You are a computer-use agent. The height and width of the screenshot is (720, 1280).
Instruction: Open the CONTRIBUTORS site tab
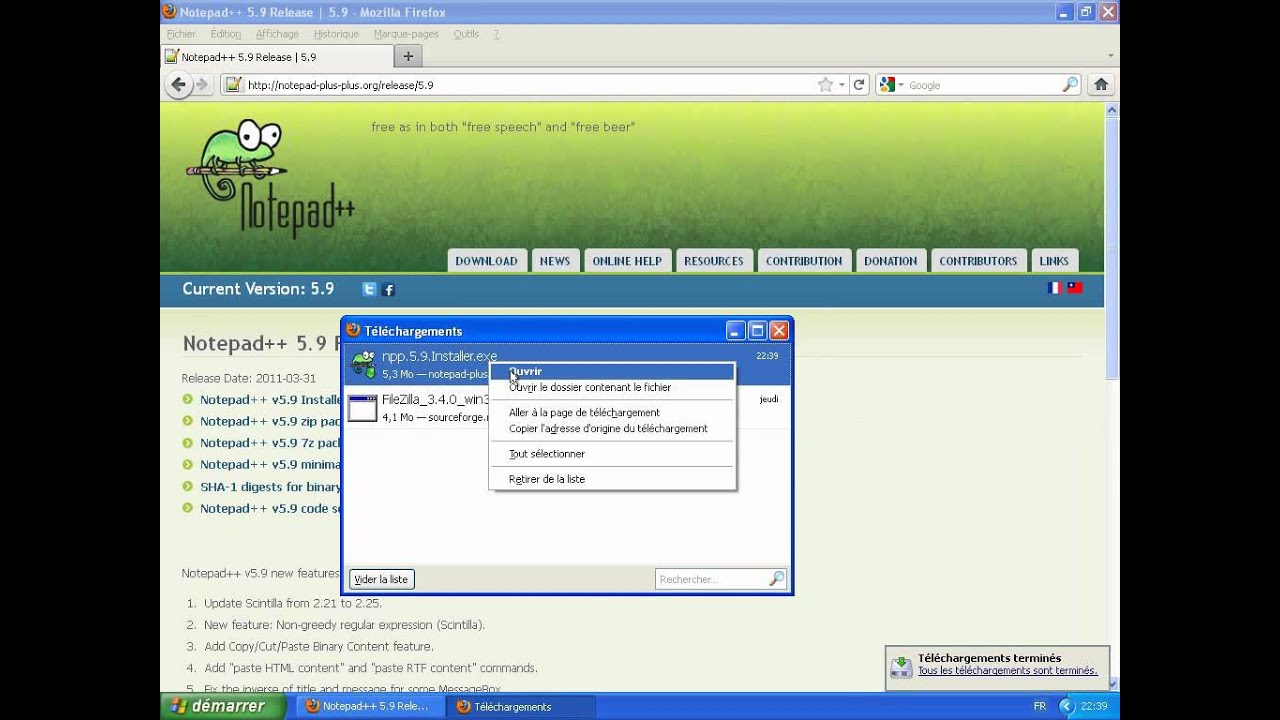[978, 261]
